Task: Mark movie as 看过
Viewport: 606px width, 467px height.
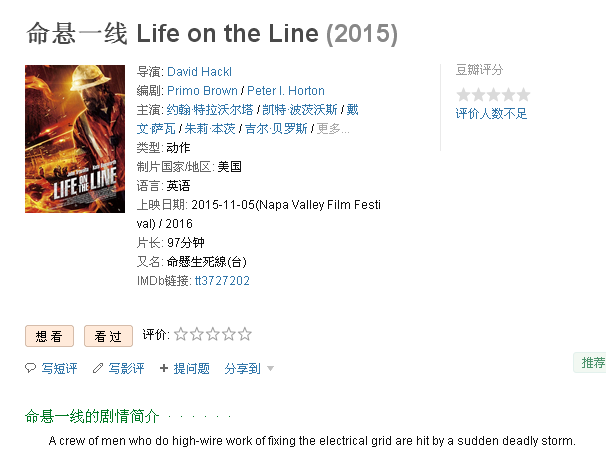Action: pyautogui.click(x=108, y=336)
